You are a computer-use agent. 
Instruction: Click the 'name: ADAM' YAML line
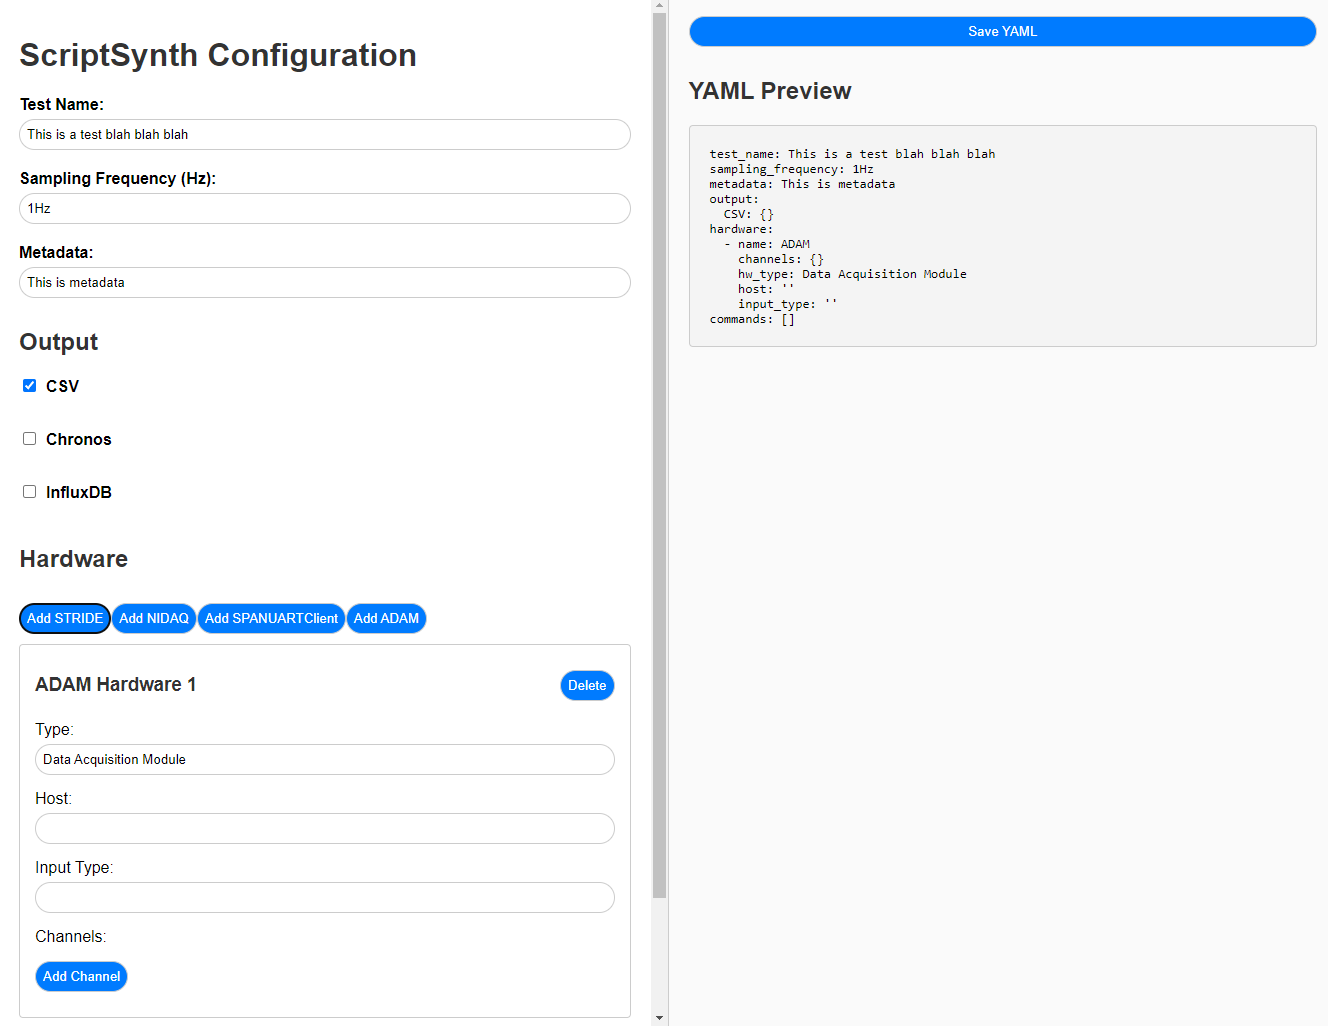[x=767, y=244]
